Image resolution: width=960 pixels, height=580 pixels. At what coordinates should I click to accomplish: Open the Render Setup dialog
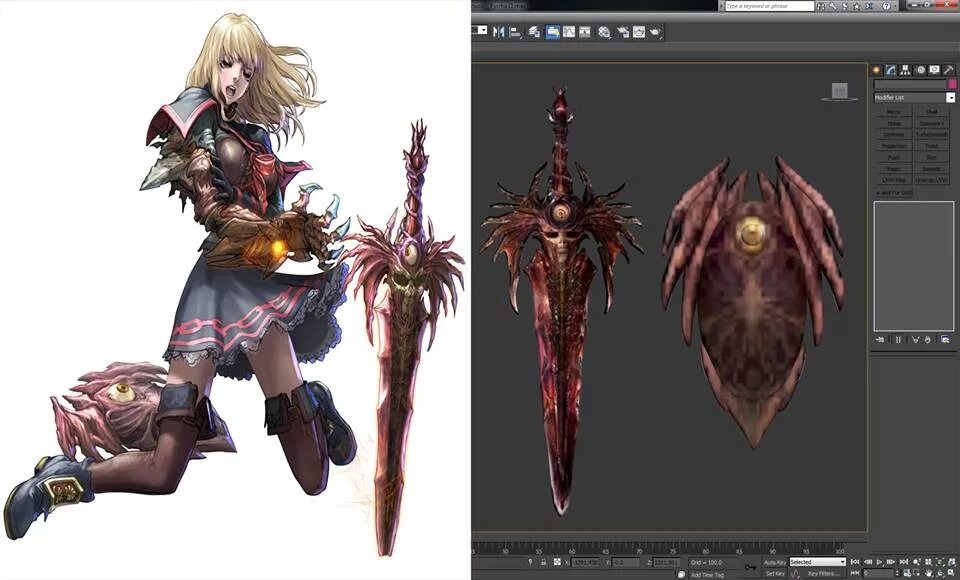point(623,32)
